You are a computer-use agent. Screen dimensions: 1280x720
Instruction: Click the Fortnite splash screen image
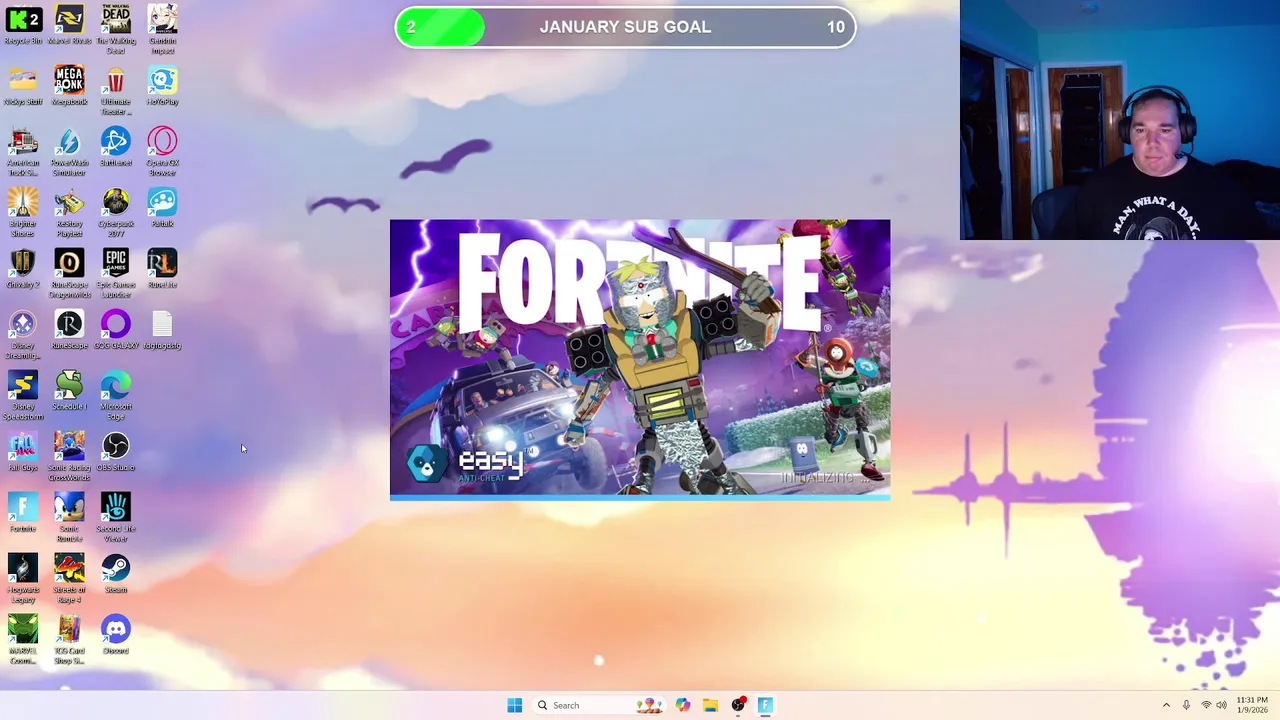click(x=640, y=359)
